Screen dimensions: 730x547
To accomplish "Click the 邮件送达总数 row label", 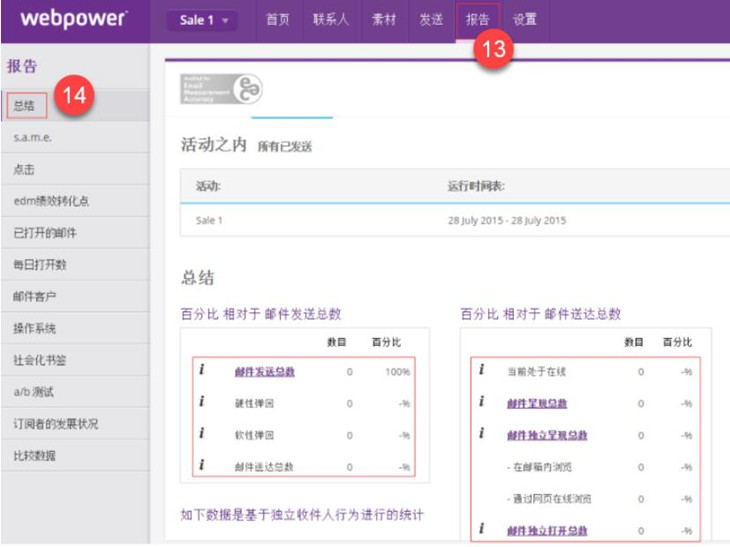I will tap(264, 467).
